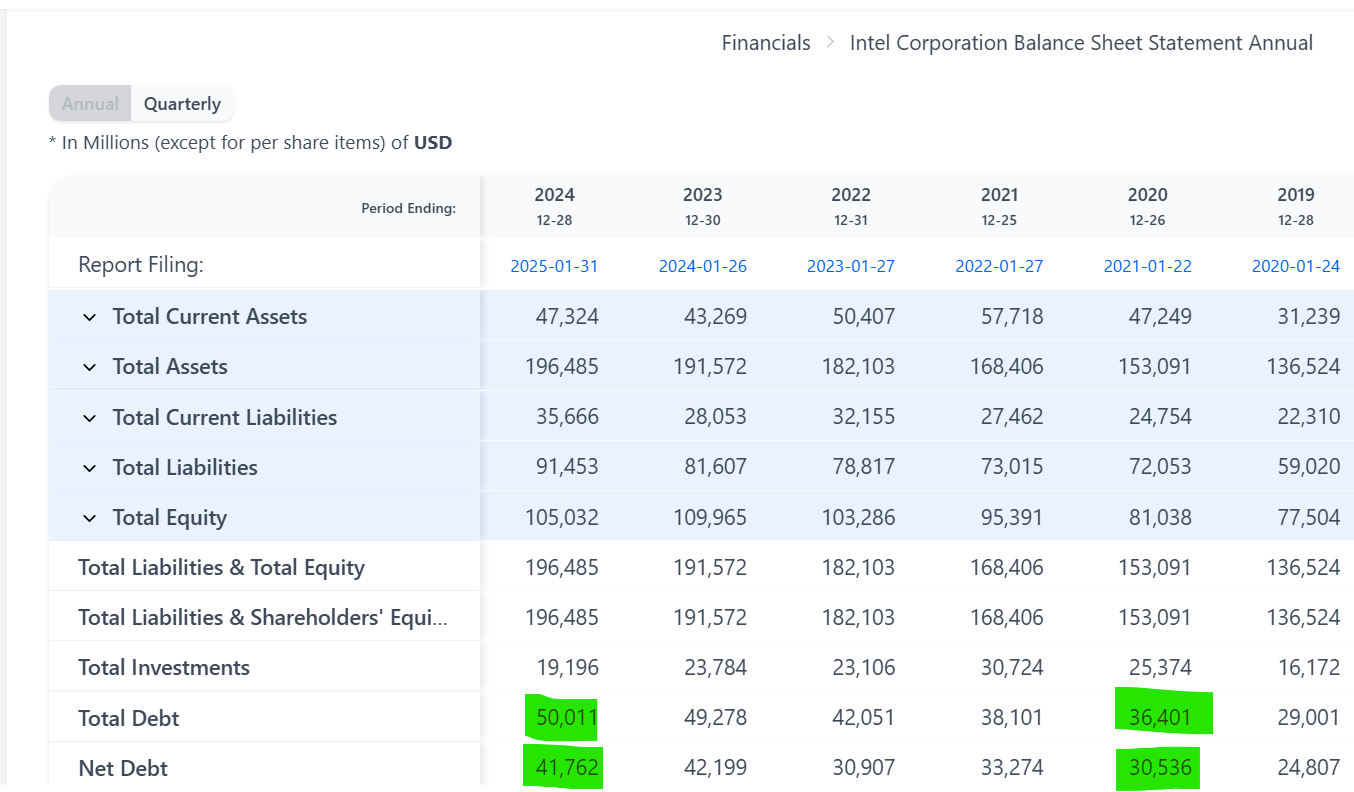Expand the Total Current Liabilities chevron
The width and height of the screenshot is (1354, 792).
pos(89,418)
